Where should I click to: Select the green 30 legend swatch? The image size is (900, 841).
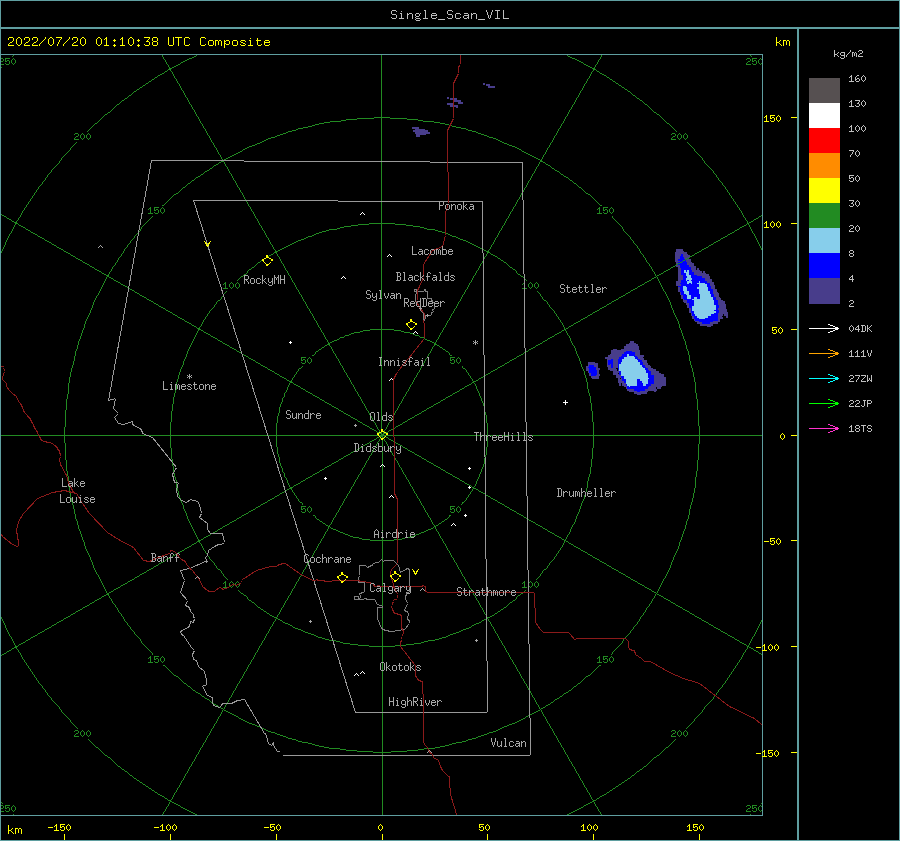(x=824, y=215)
